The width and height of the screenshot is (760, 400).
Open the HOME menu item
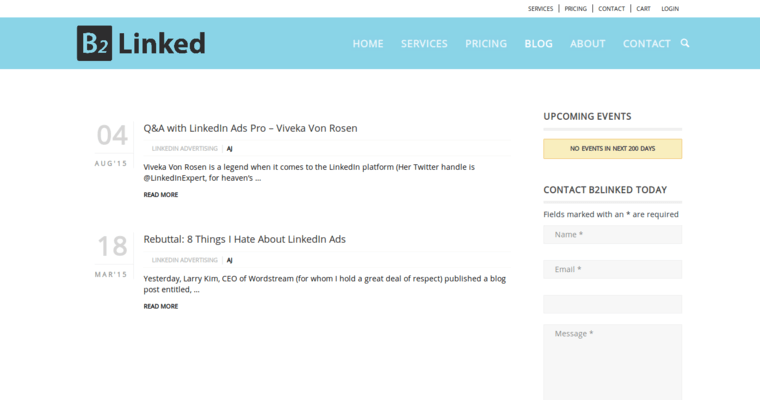pos(368,44)
